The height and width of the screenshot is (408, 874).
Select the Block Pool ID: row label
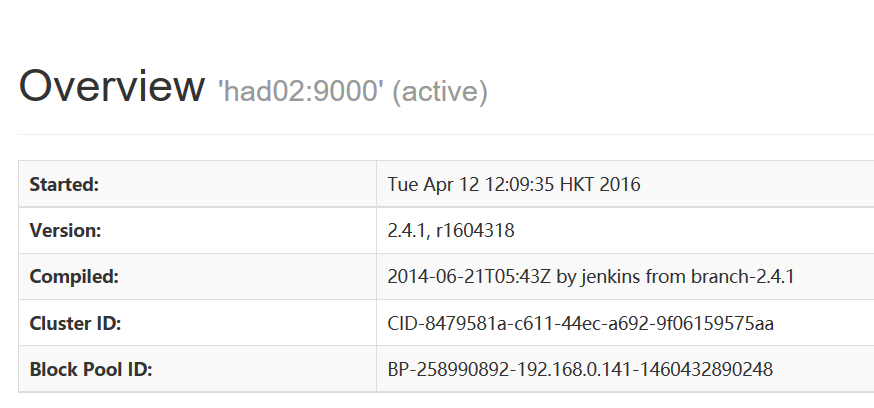pos(90,369)
